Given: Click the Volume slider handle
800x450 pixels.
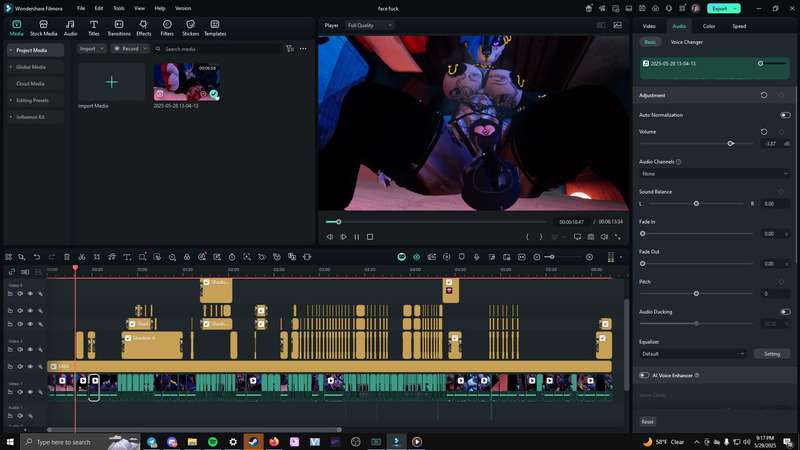Looking at the screenshot, I should 731,144.
